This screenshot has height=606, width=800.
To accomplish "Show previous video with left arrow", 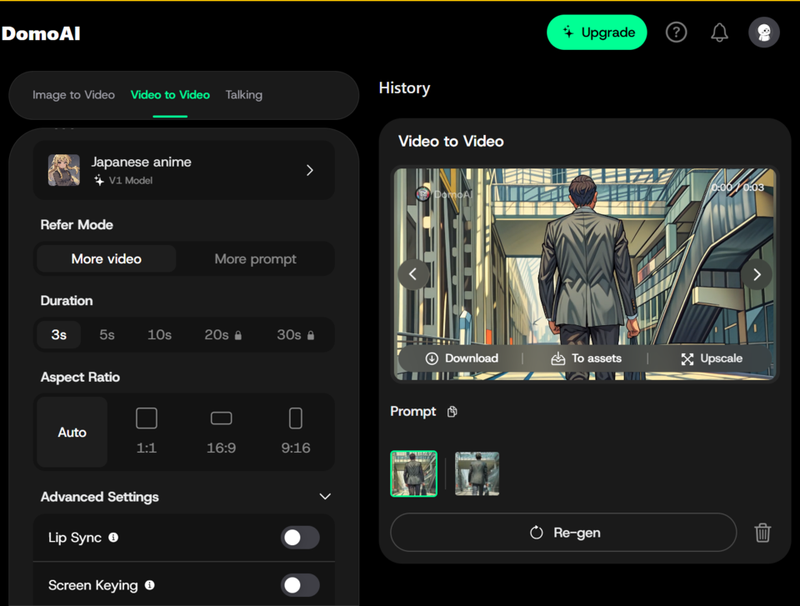I will [413, 274].
